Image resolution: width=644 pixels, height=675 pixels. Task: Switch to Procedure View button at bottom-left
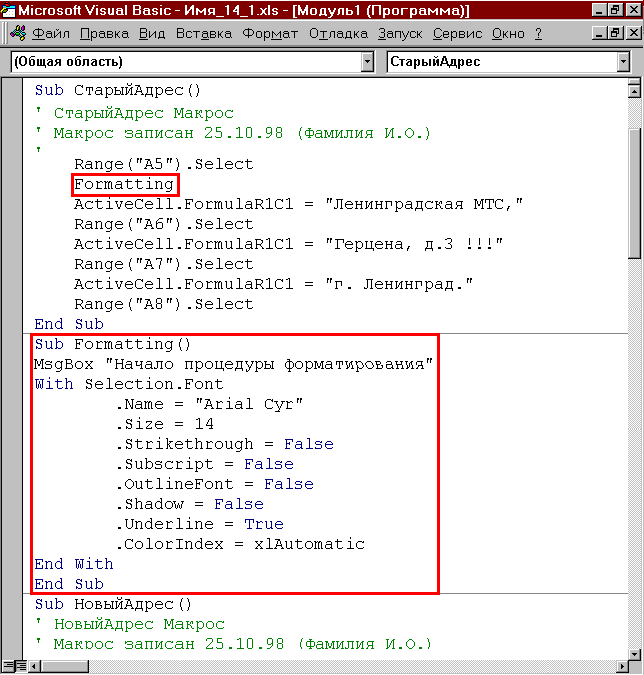tap(7, 666)
